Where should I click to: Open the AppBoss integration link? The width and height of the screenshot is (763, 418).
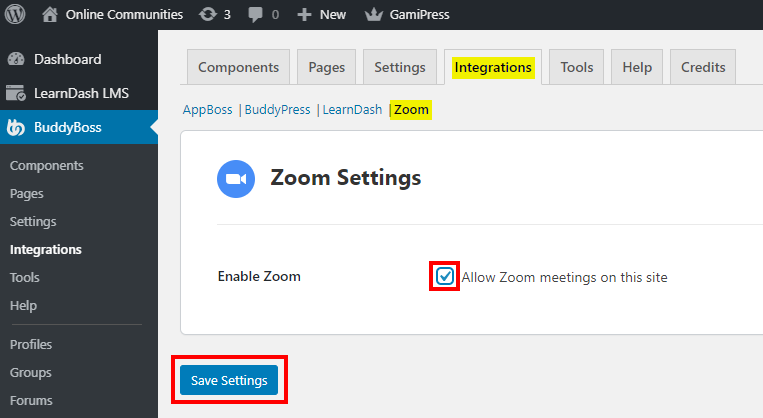[207, 110]
